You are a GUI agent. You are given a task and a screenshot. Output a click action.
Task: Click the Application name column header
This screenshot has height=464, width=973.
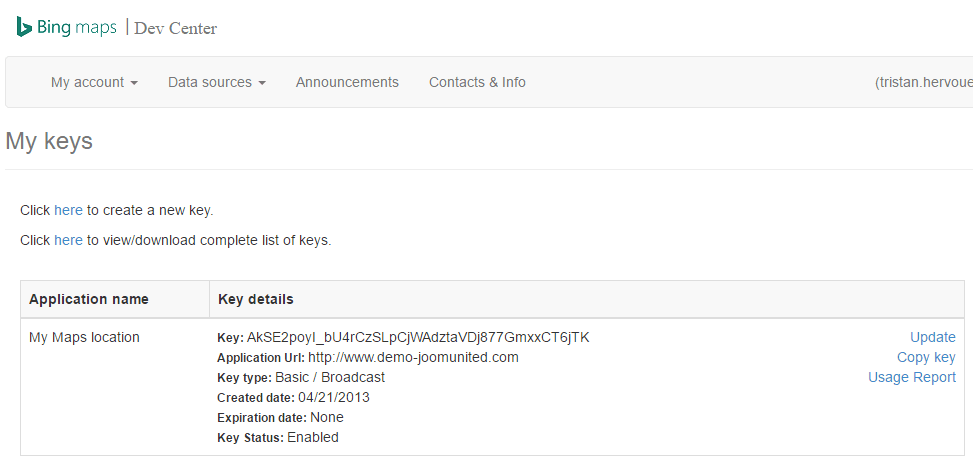[x=89, y=299]
